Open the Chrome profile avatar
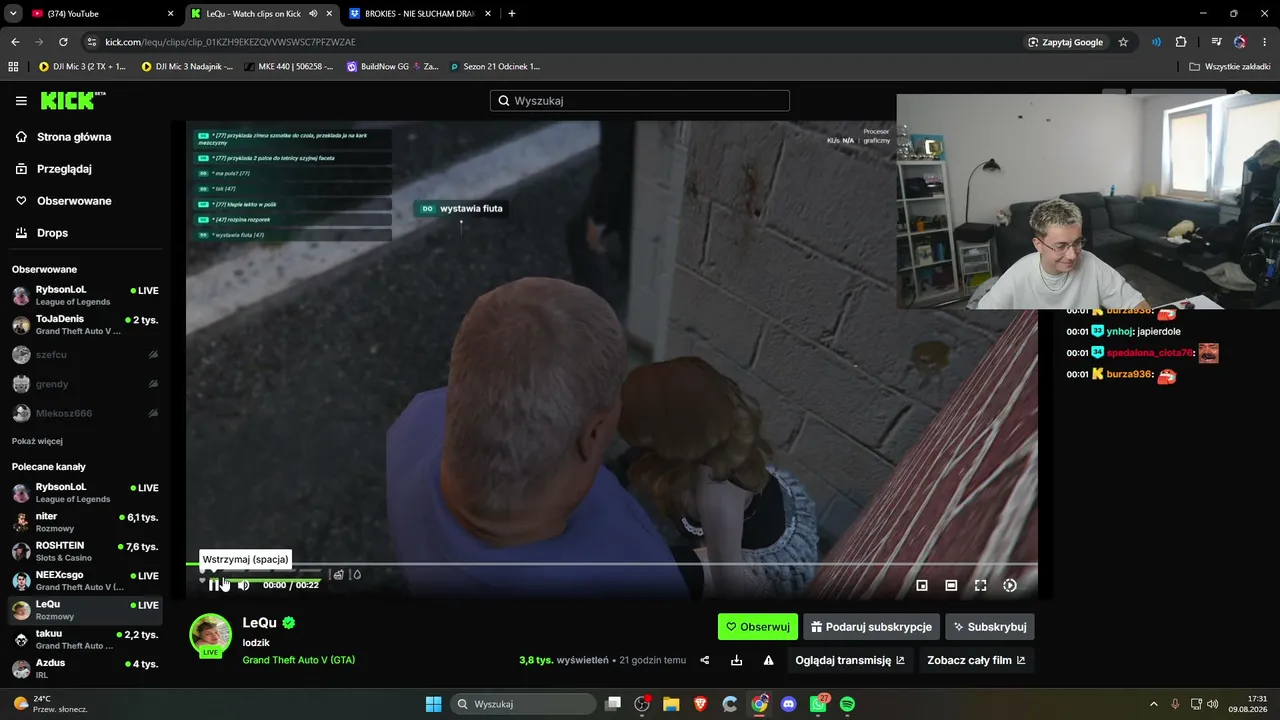 (1240, 42)
